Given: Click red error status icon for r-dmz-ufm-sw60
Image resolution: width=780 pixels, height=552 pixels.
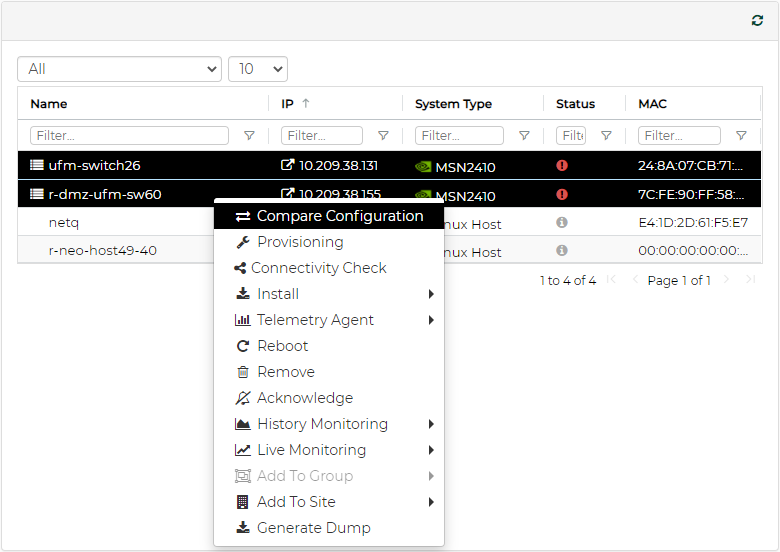Looking at the screenshot, I should [562, 194].
